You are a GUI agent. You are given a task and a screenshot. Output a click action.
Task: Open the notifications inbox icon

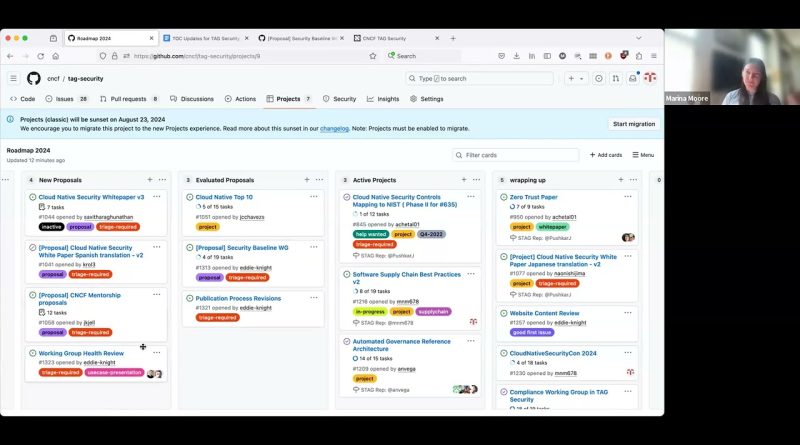coord(633,79)
